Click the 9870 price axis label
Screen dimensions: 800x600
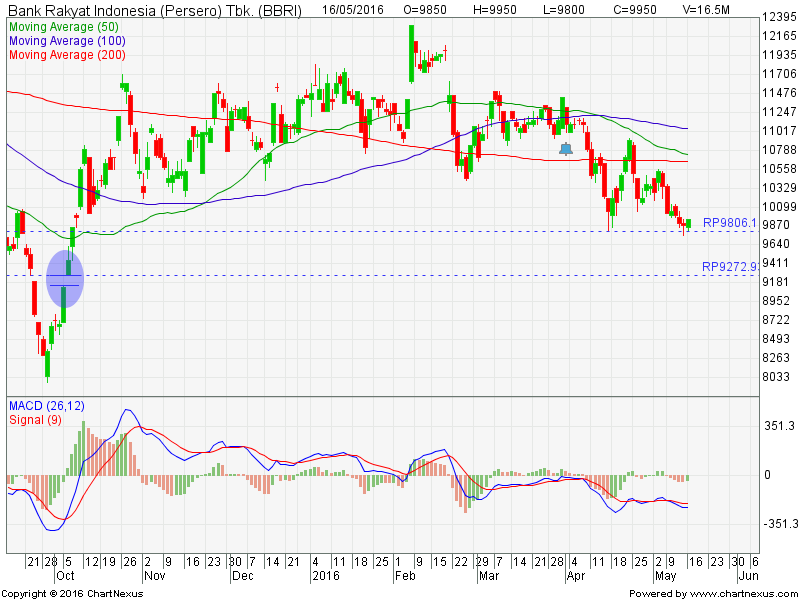tap(776, 225)
